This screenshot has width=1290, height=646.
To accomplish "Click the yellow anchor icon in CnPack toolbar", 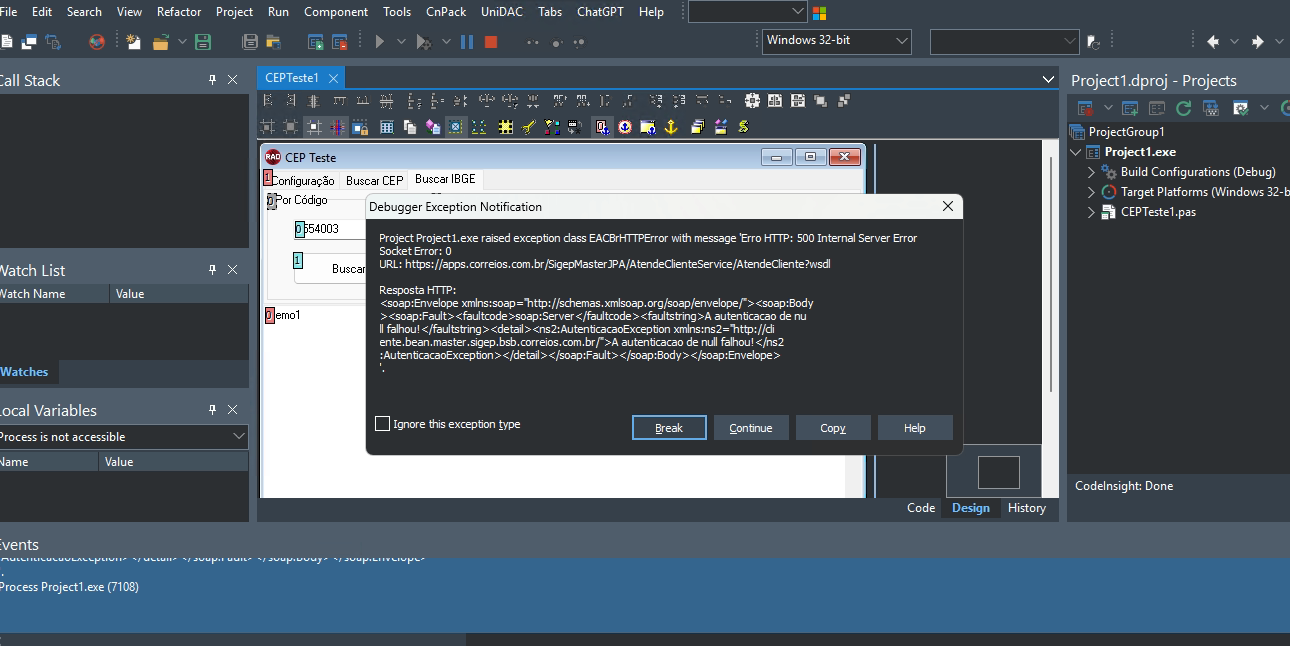I will point(671,127).
